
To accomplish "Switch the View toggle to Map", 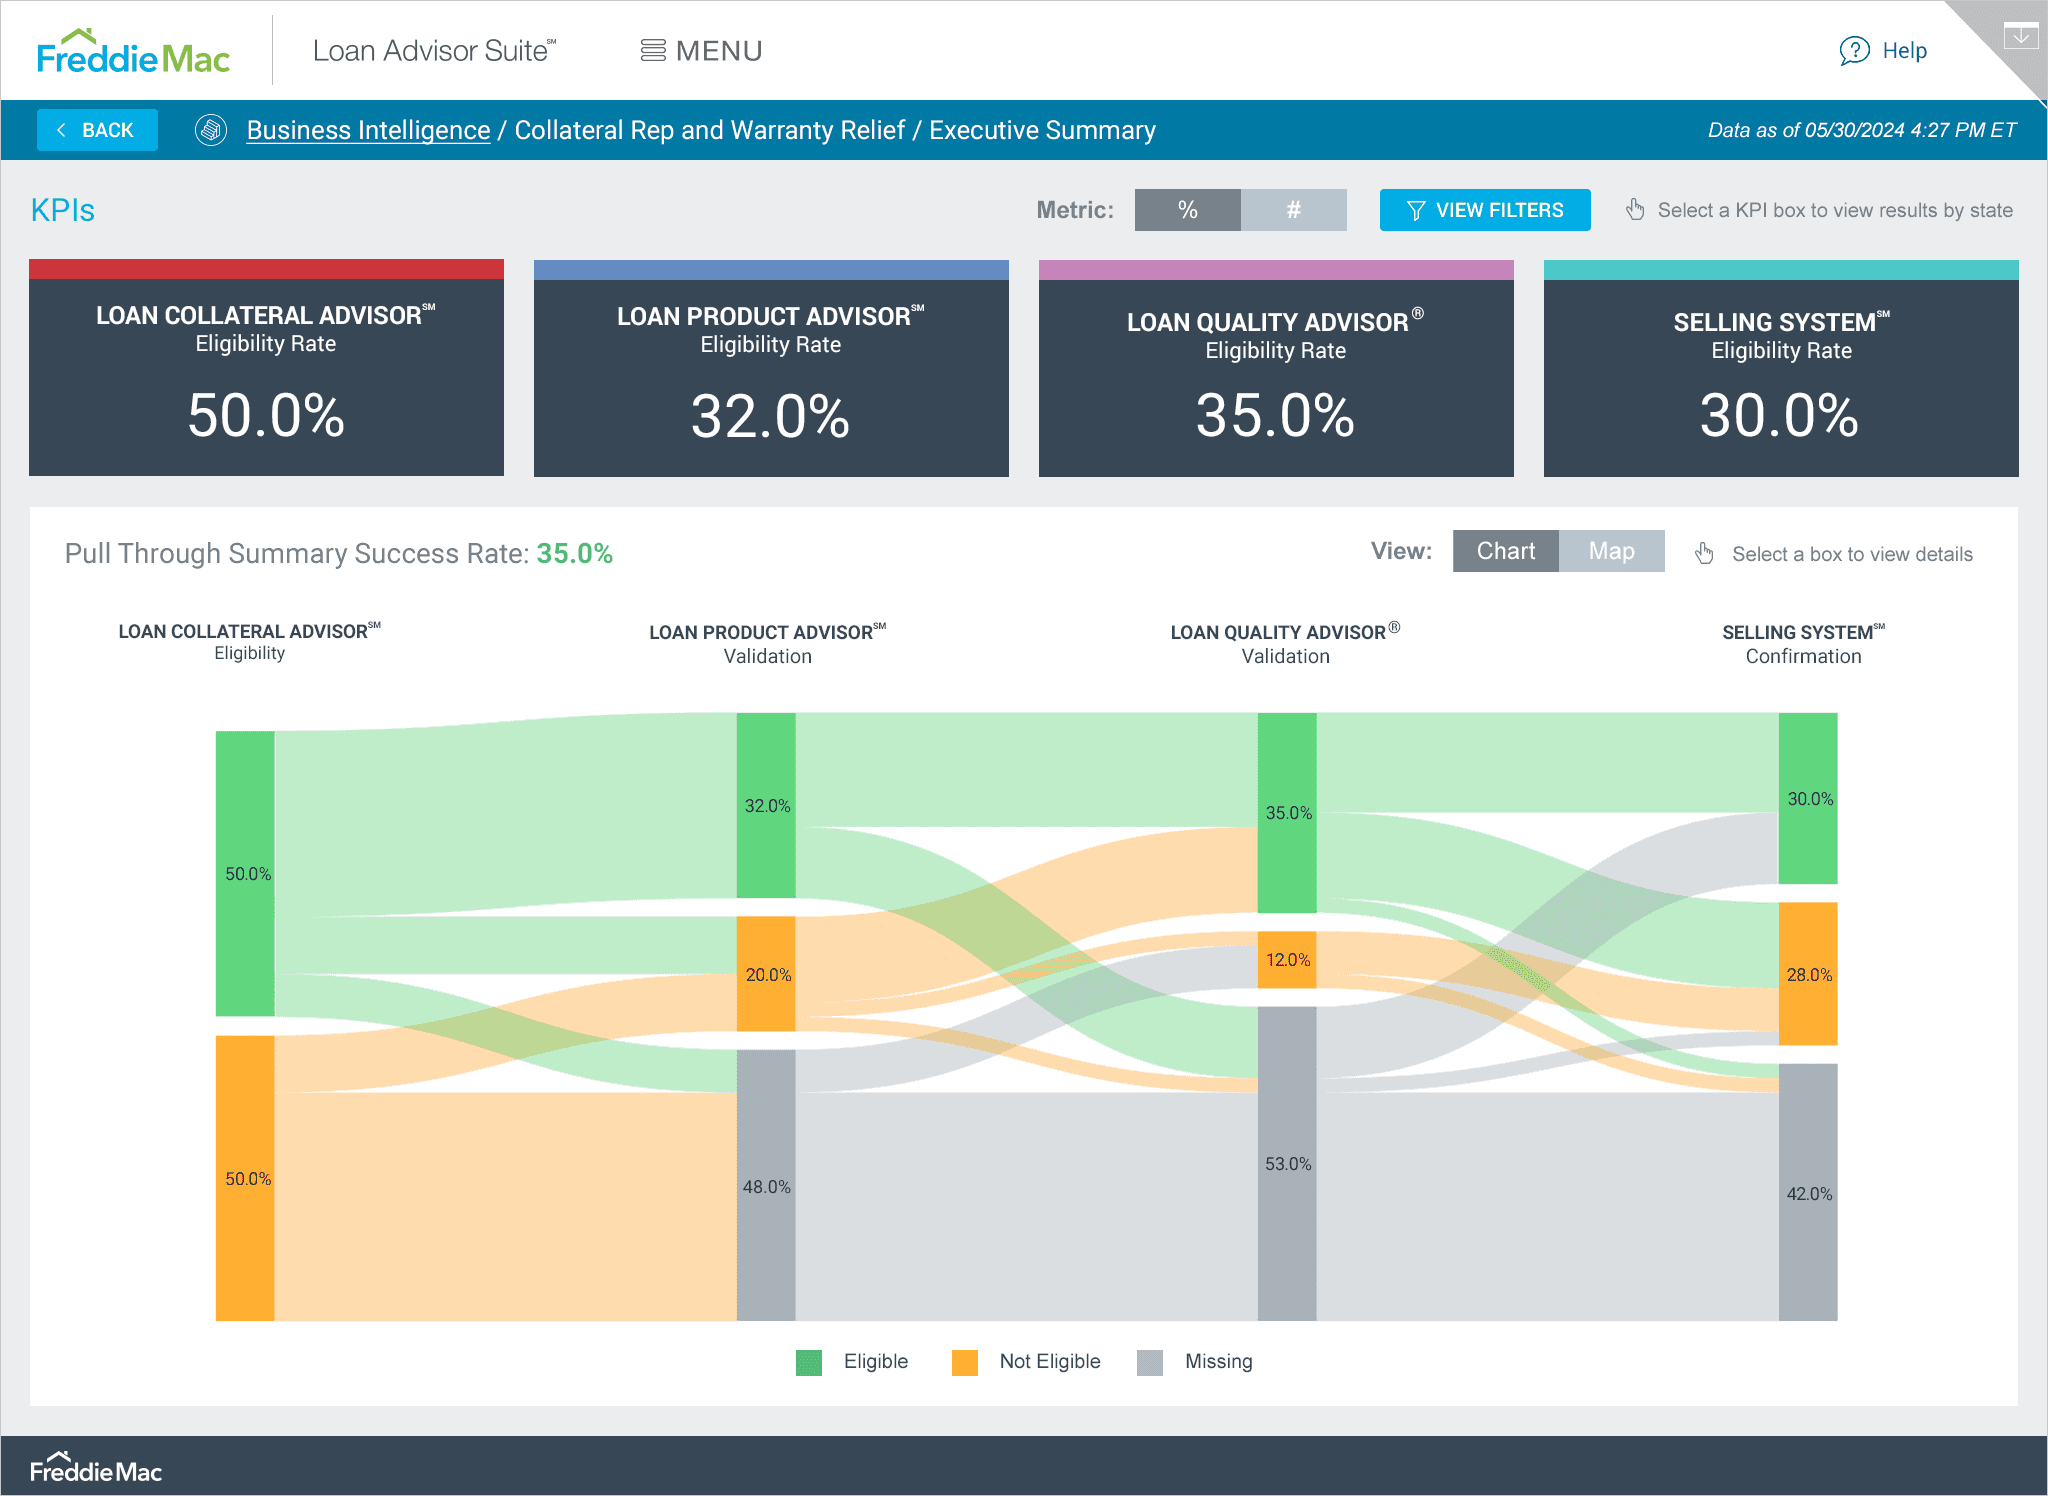I will [1611, 551].
